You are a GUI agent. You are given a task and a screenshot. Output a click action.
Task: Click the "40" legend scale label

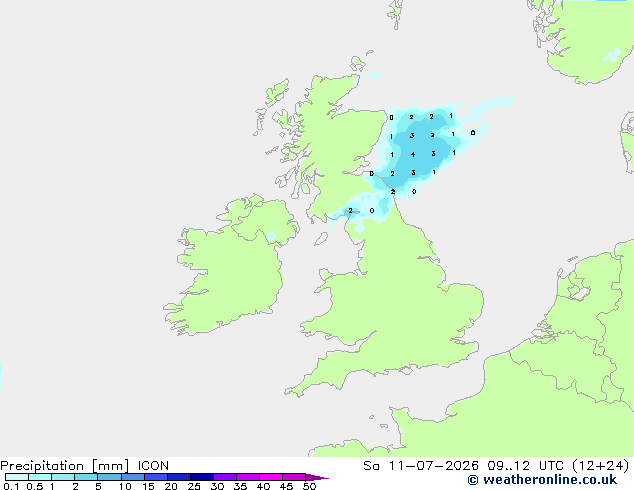[x=263, y=486]
